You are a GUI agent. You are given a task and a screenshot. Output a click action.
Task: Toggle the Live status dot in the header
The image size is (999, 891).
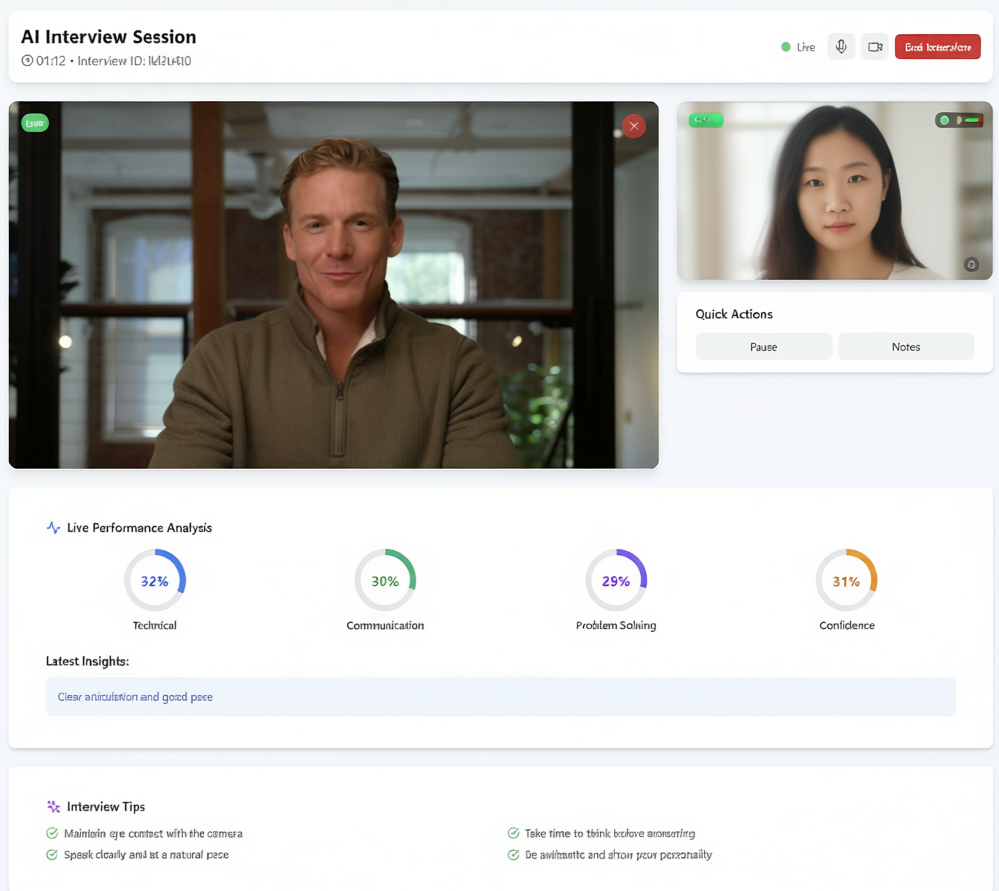coord(785,46)
